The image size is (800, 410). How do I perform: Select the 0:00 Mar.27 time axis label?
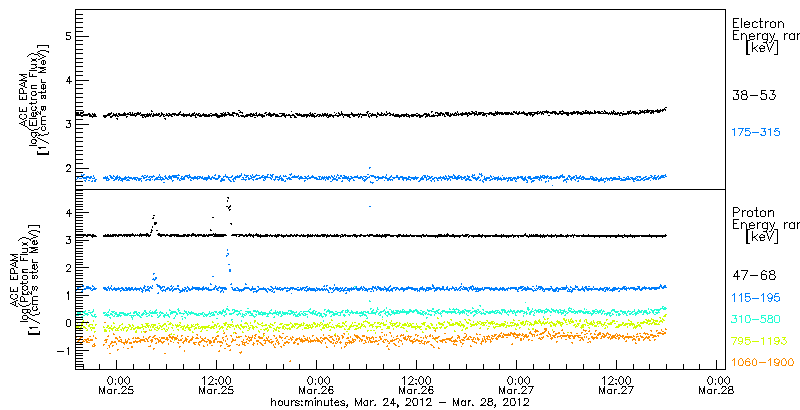pos(517,385)
